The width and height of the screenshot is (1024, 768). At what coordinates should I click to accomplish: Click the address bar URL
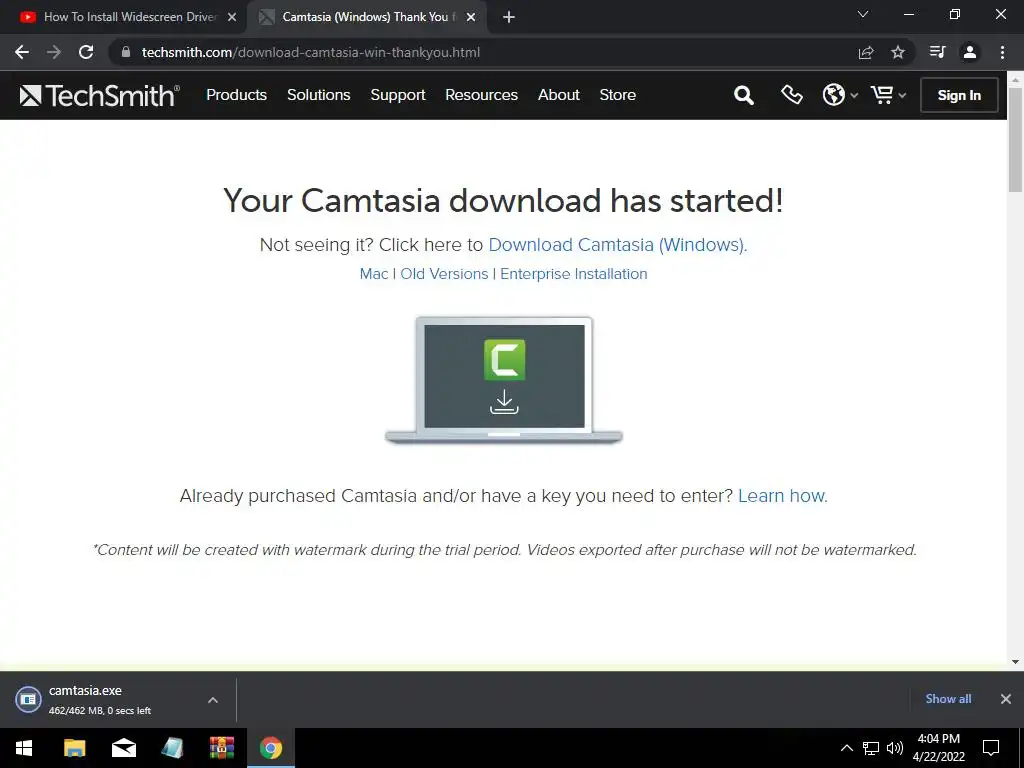pyautogui.click(x=311, y=52)
